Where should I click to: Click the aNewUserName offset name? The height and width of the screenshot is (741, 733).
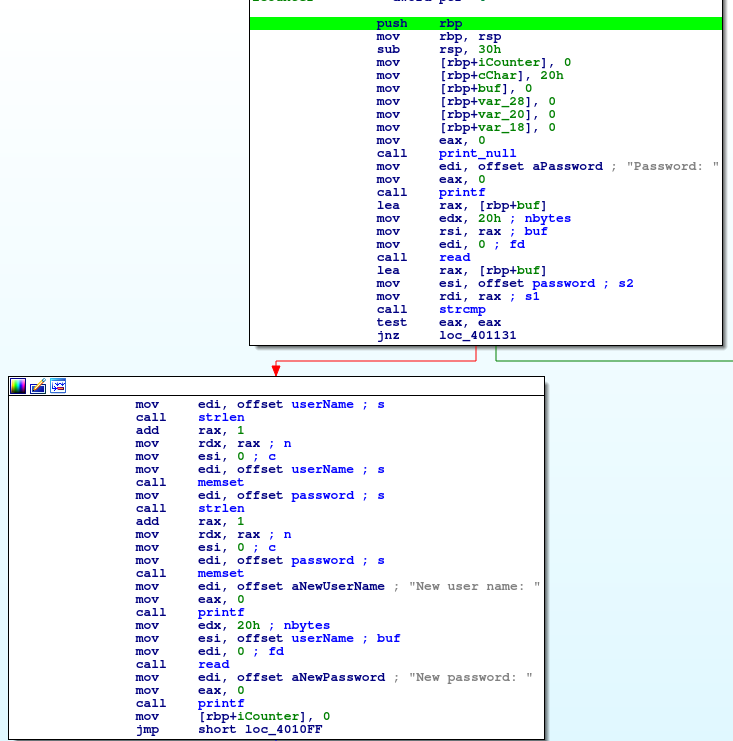pyautogui.click(x=338, y=586)
